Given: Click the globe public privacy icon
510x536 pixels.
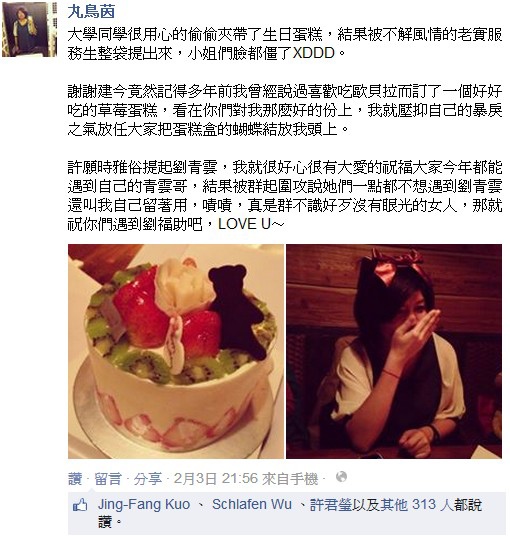Looking at the screenshot, I should click(x=341, y=477).
